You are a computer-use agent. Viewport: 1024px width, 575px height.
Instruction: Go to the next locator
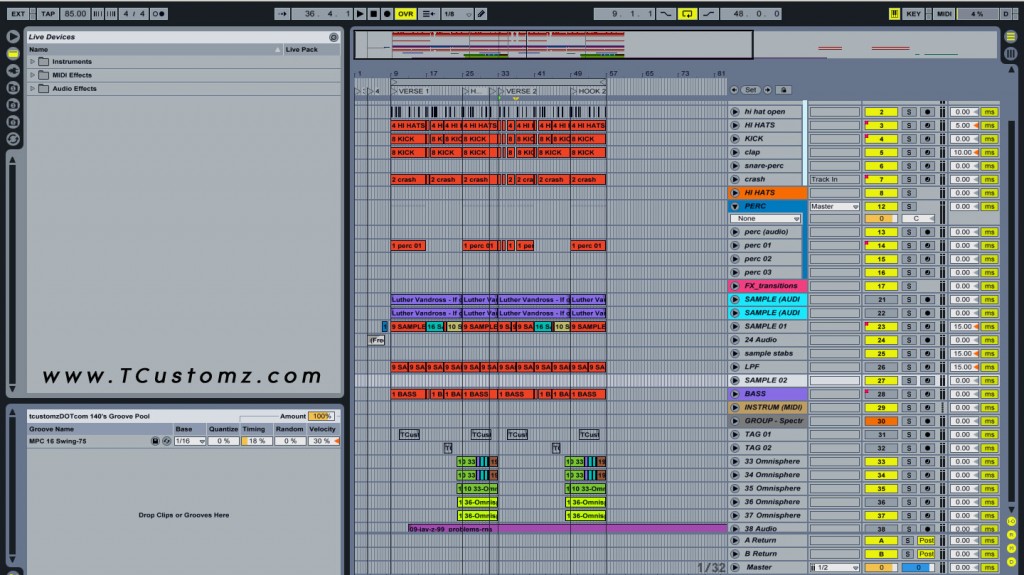[768, 90]
